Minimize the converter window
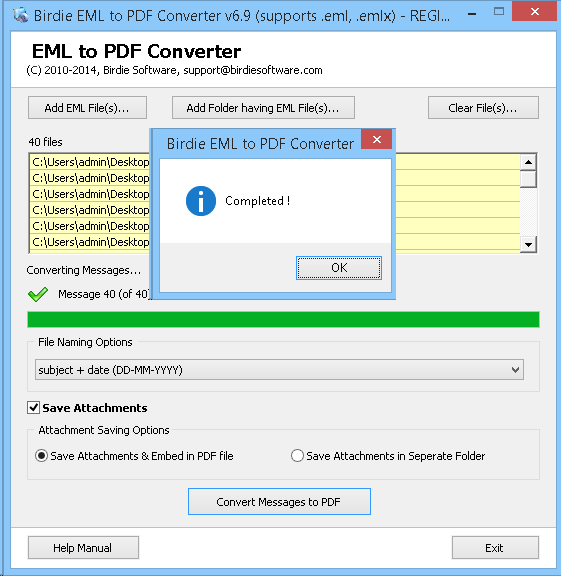This screenshot has height=576, width=561. 472,14
